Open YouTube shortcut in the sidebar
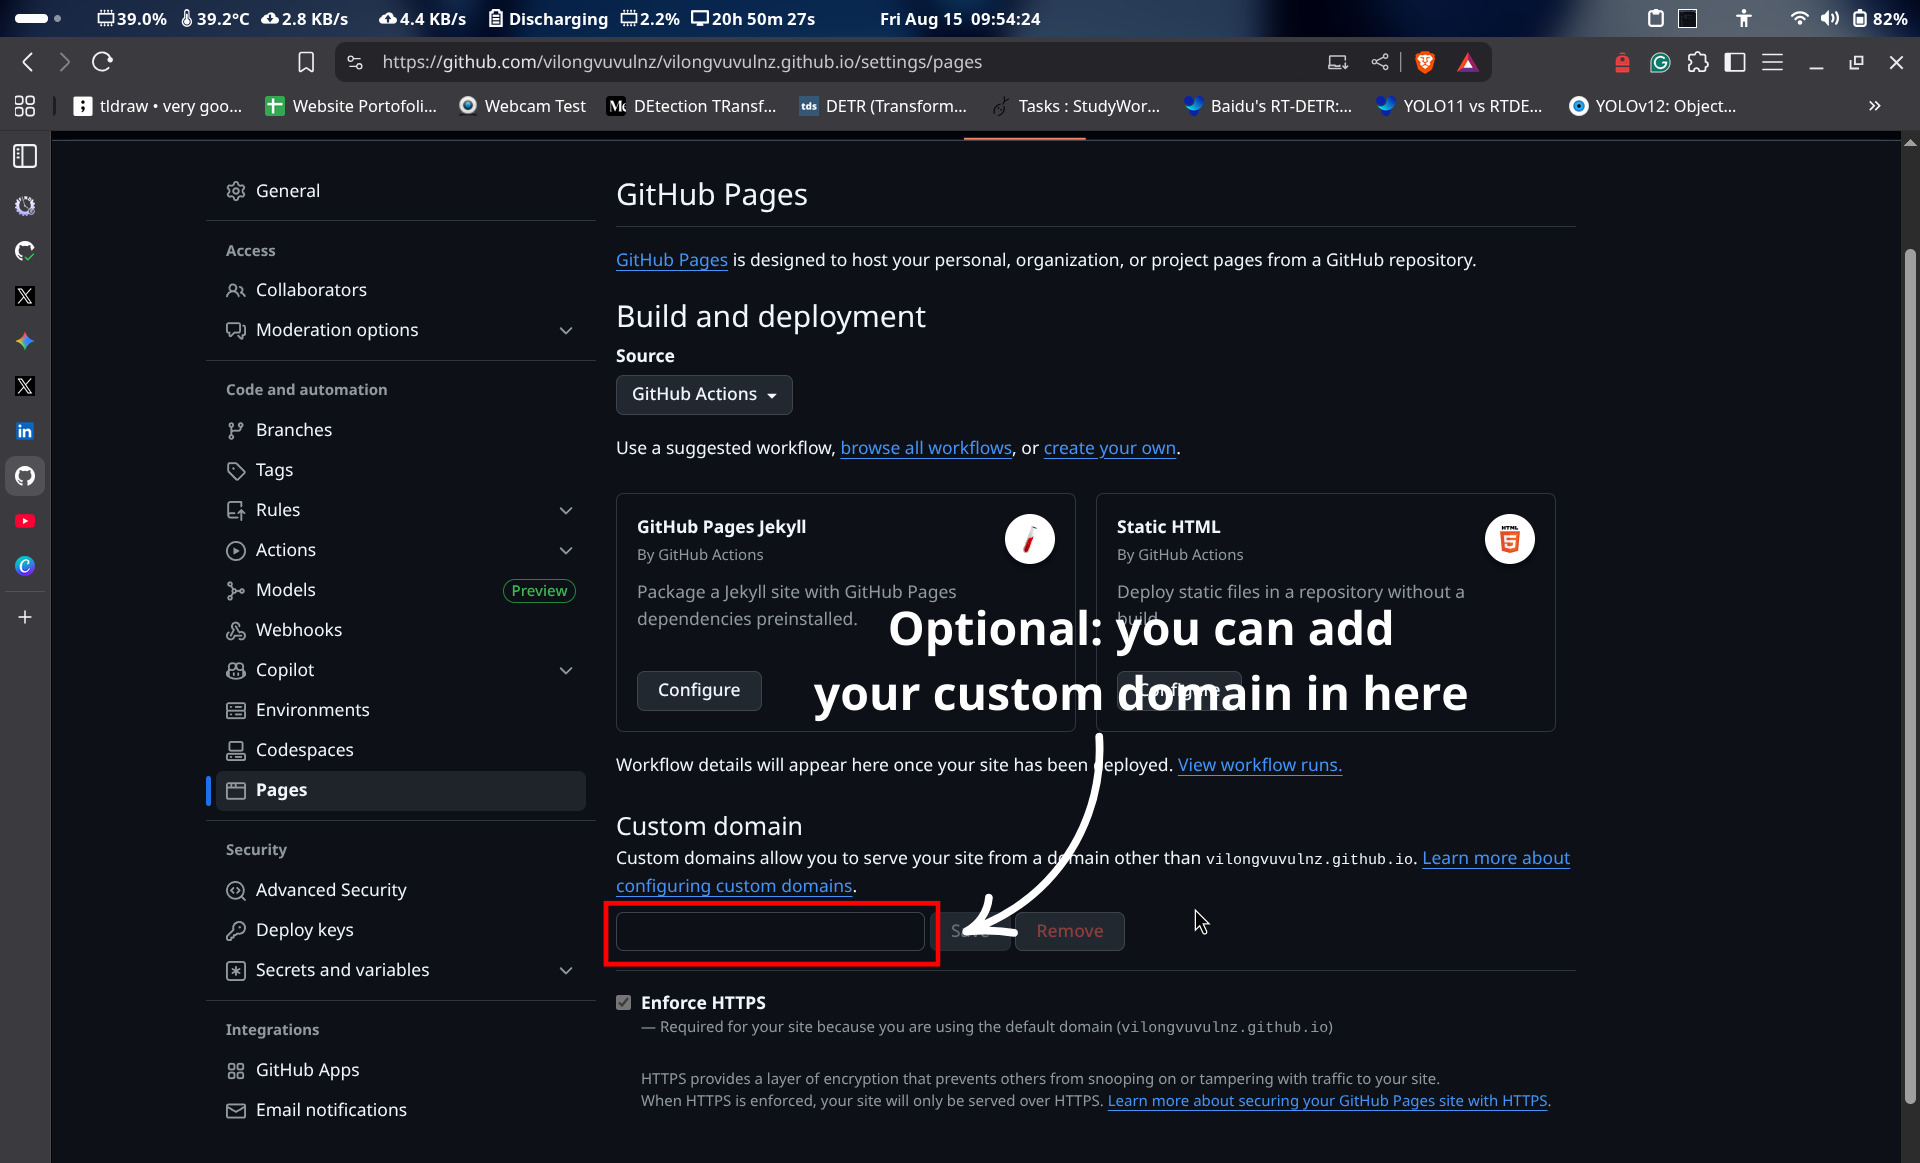The image size is (1920, 1163). pos(25,521)
